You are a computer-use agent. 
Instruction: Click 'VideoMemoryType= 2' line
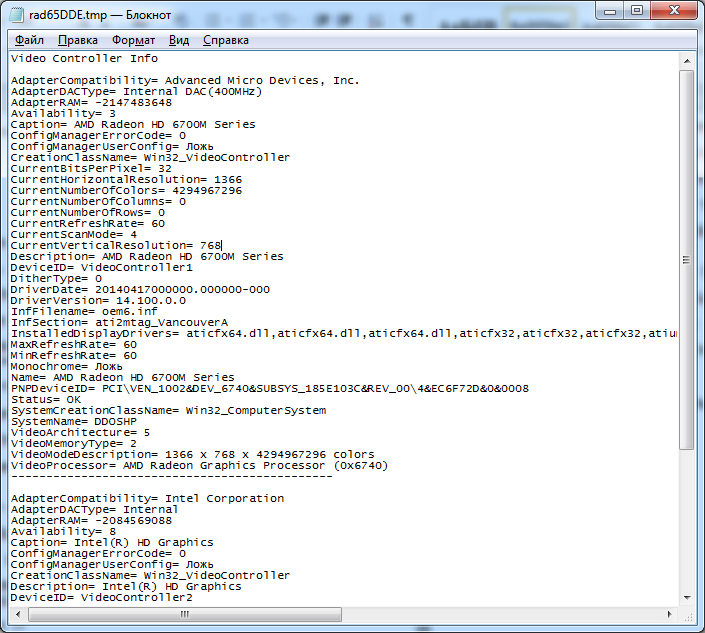74,444
